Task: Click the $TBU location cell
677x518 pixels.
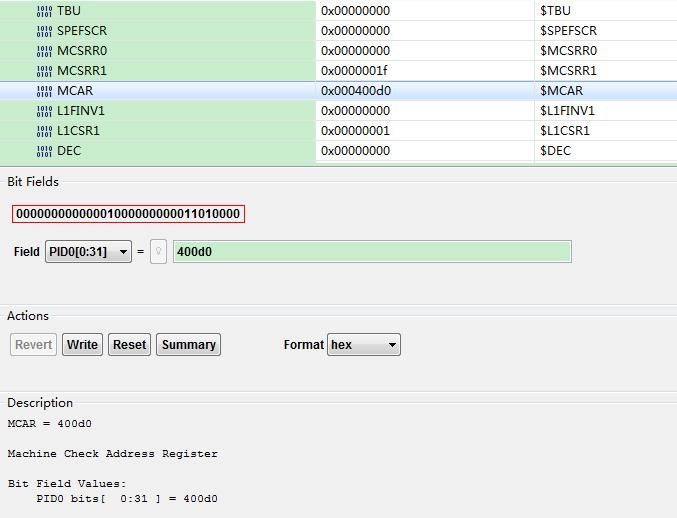Action: 555,11
